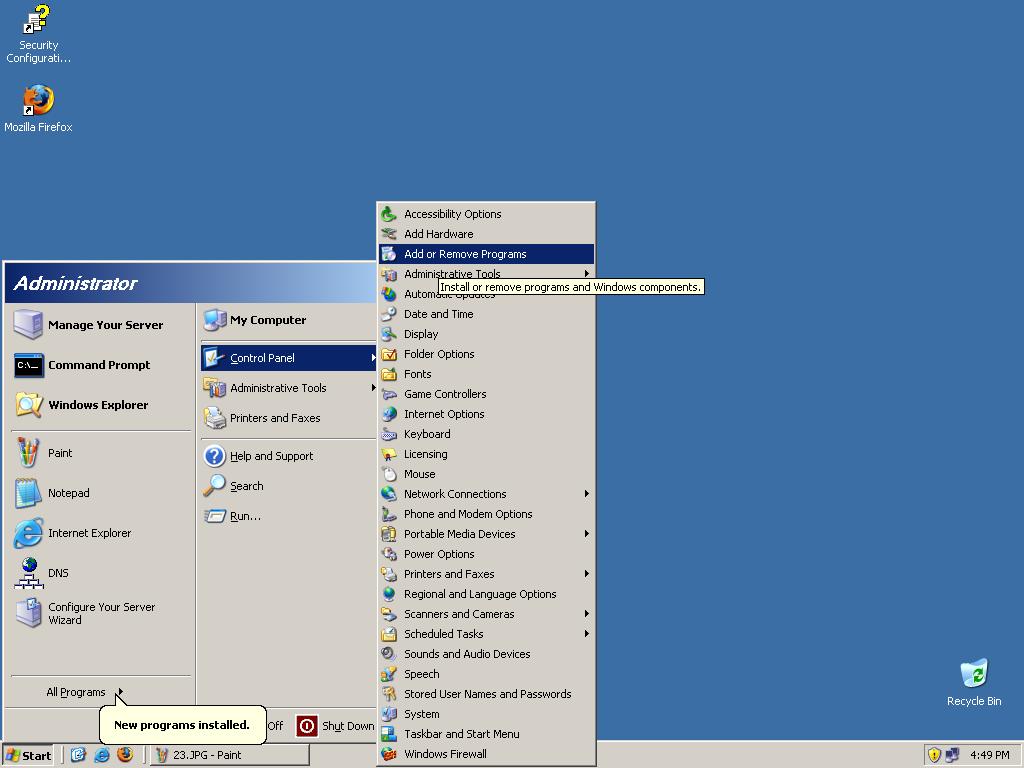Open Help and Support icon
The height and width of the screenshot is (768, 1024).
coord(214,456)
